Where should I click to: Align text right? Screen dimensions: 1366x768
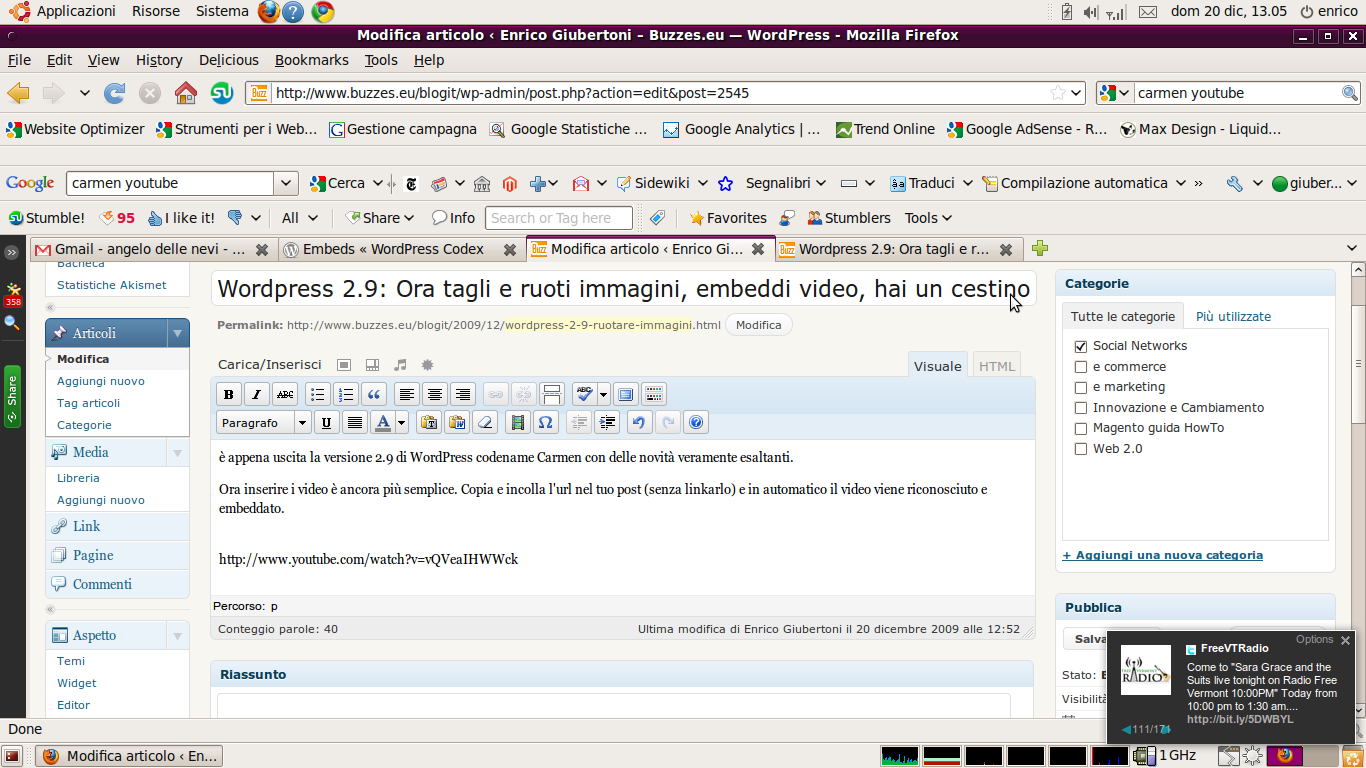point(461,394)
